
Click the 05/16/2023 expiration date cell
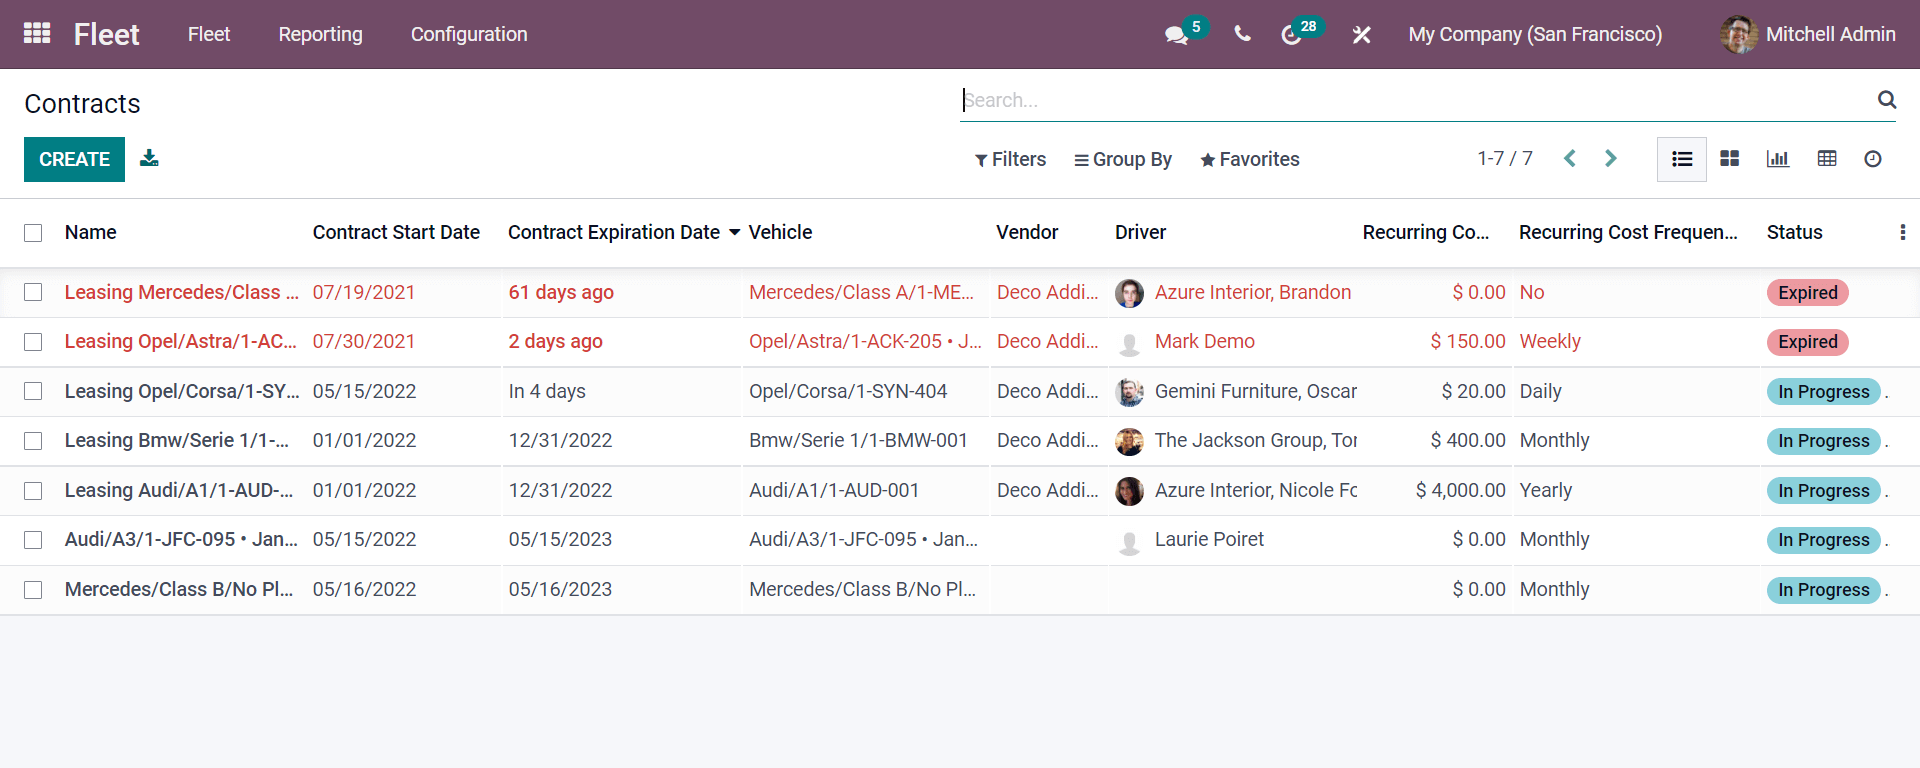pos(560,589)
